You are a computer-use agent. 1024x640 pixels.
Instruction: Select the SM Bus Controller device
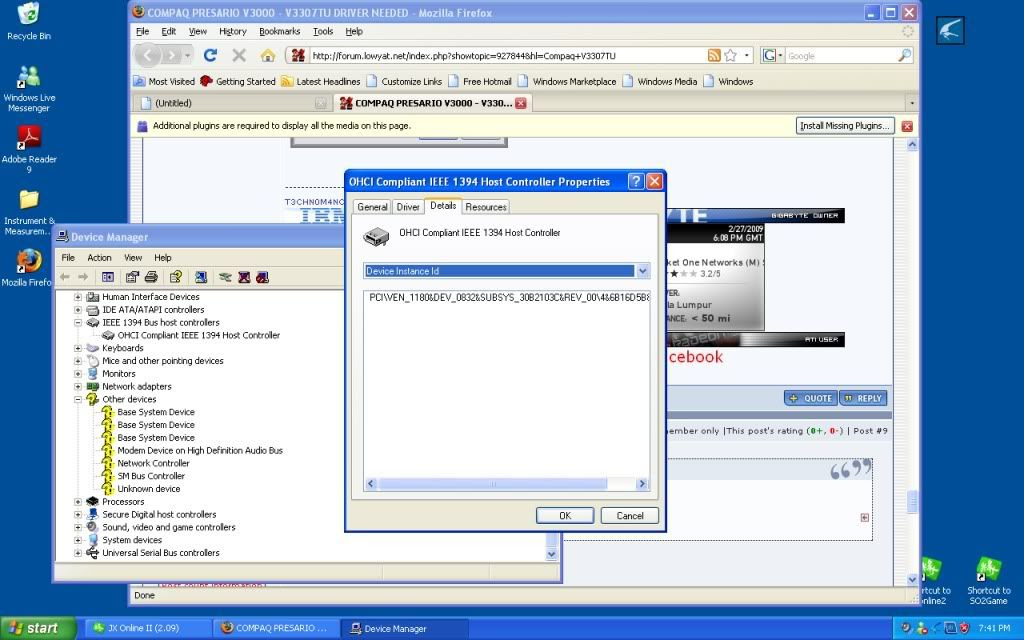[x=151, y=476]
